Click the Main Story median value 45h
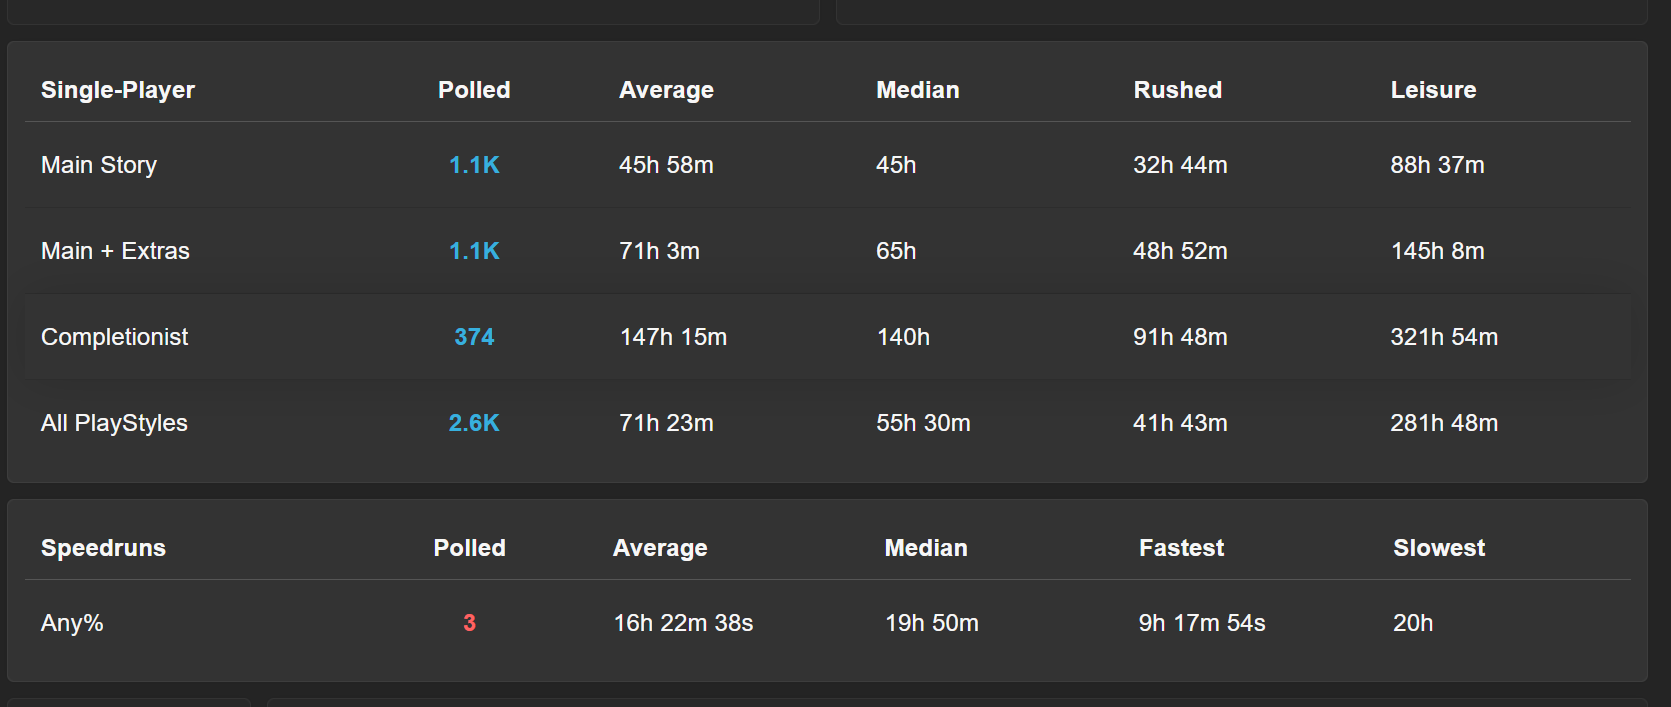The image size is (1671, 707). [896, 165]
